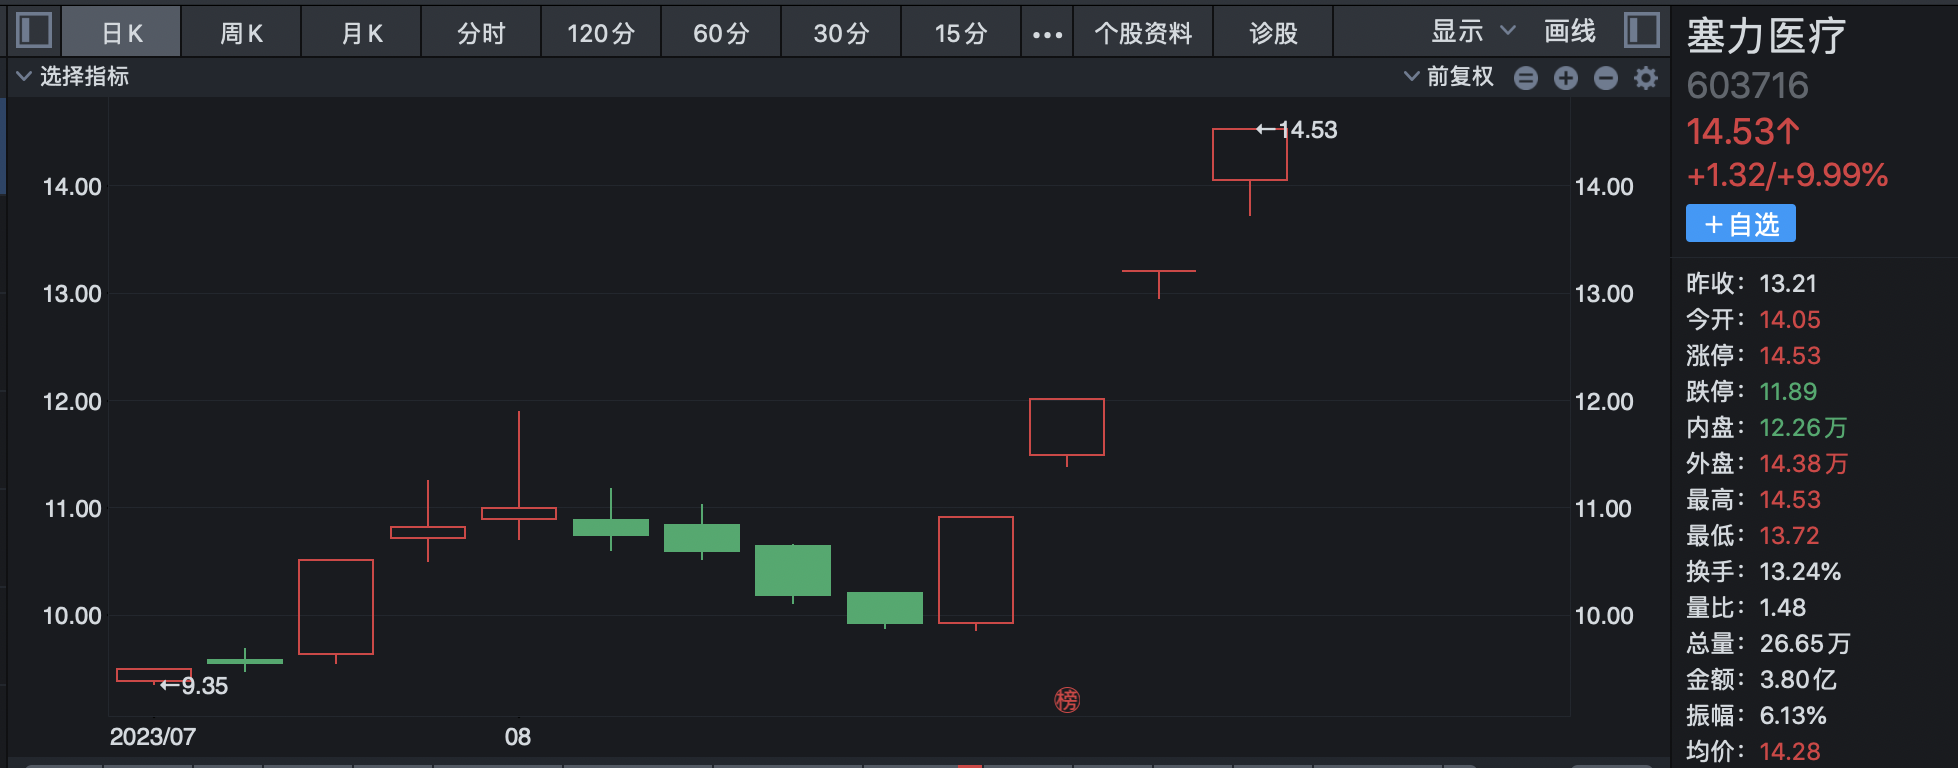The height and width of the screenshot is (768, 1958).
Task: Click the 榜 marker icon on chart
Action: (1067, 700)
